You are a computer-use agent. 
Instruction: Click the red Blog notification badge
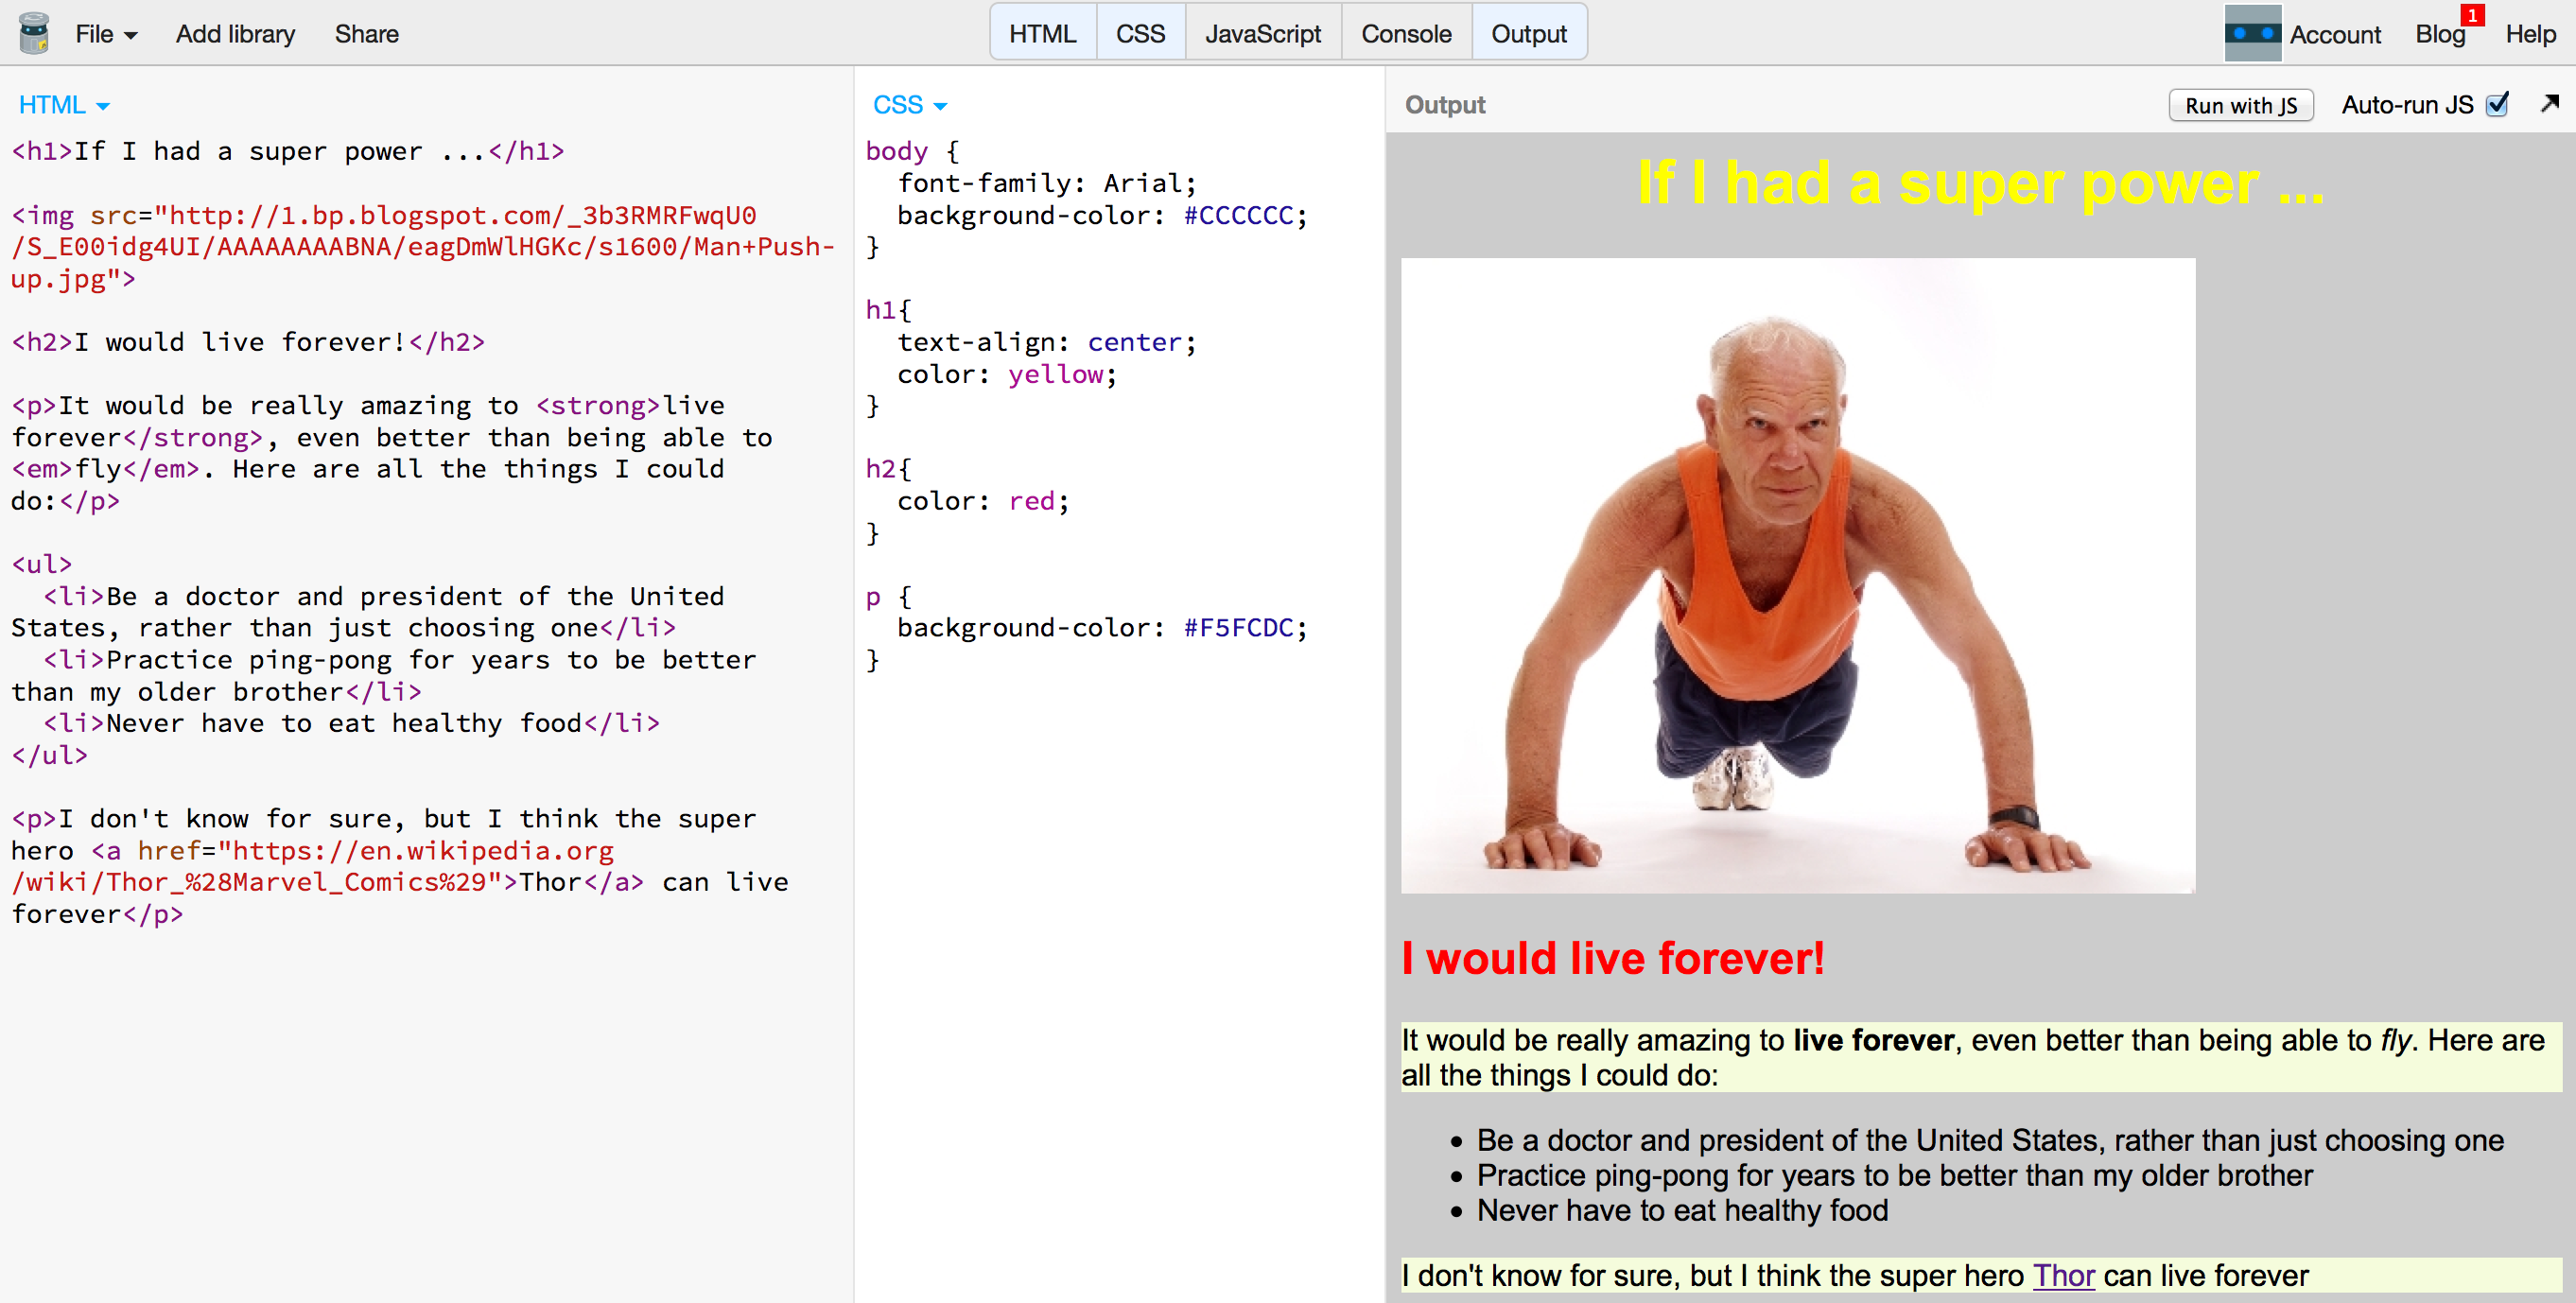tap(2472, 16)
